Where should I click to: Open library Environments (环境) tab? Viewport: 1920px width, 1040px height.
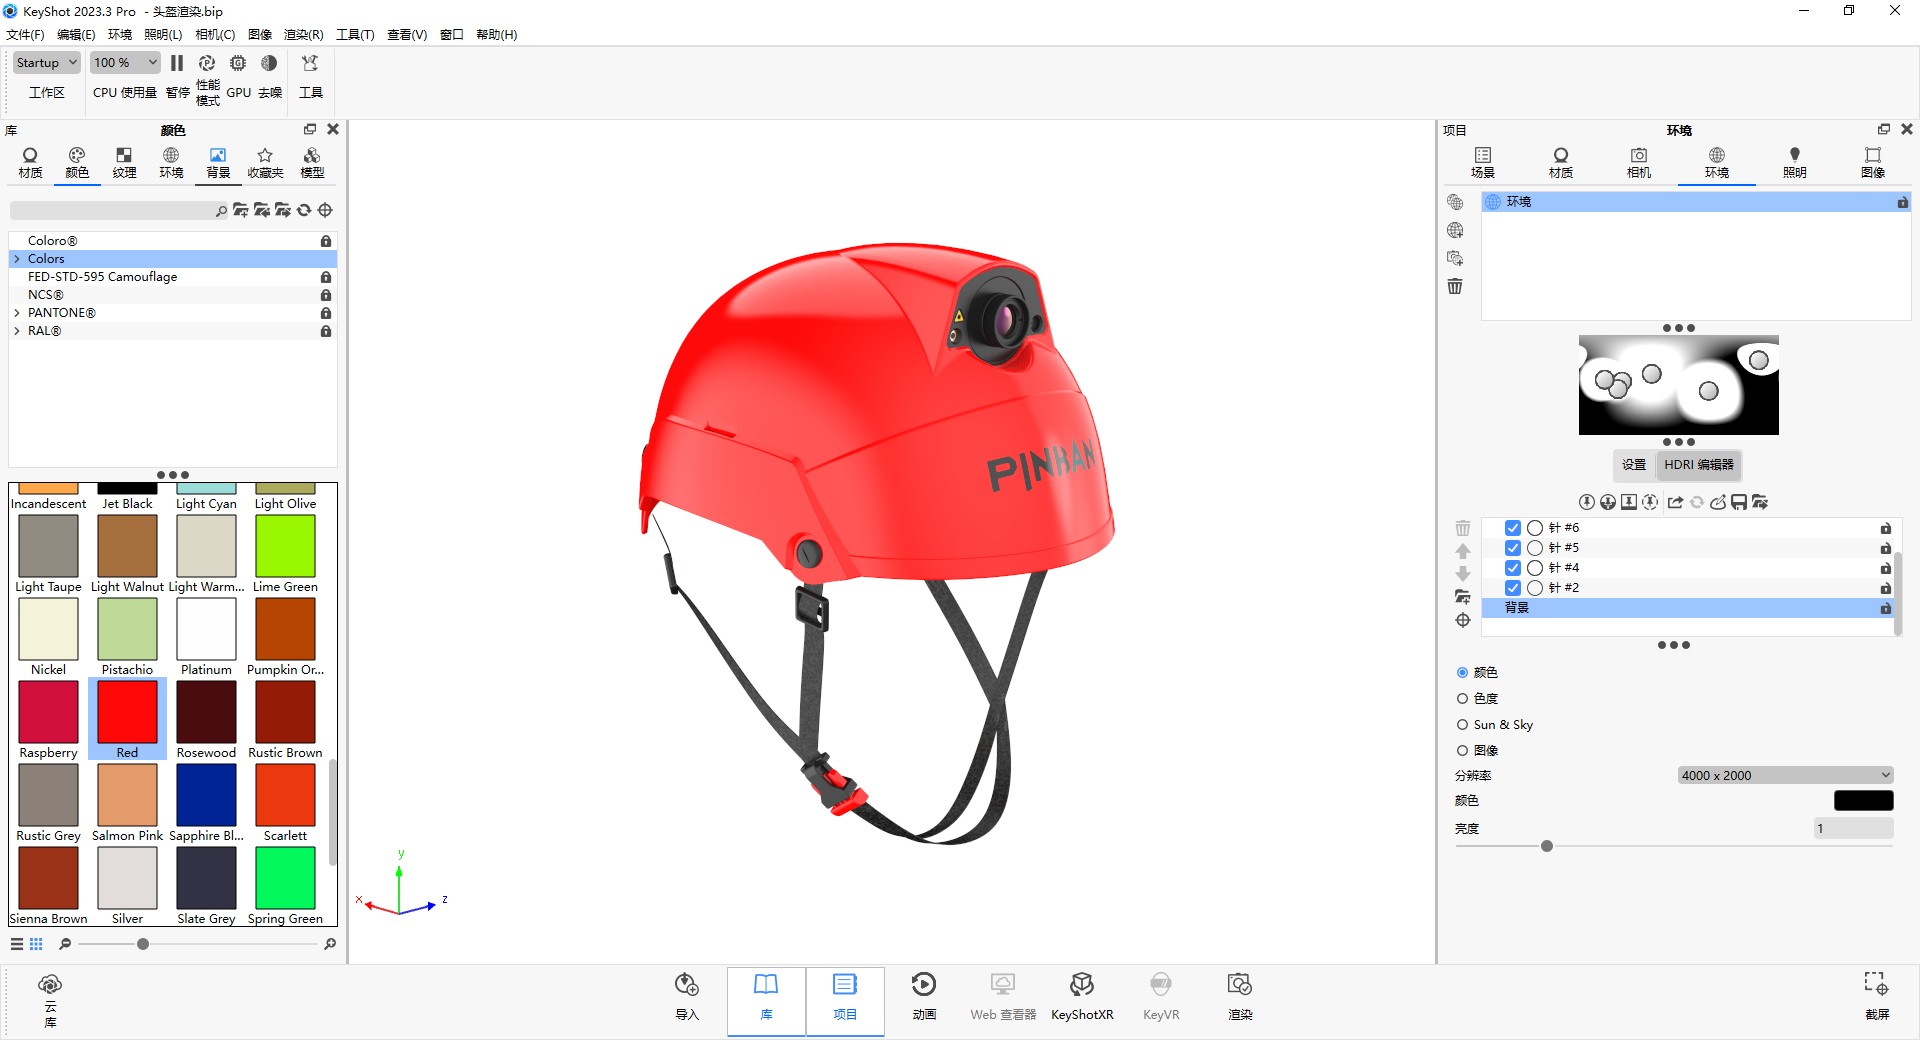[x=171, y=163]
